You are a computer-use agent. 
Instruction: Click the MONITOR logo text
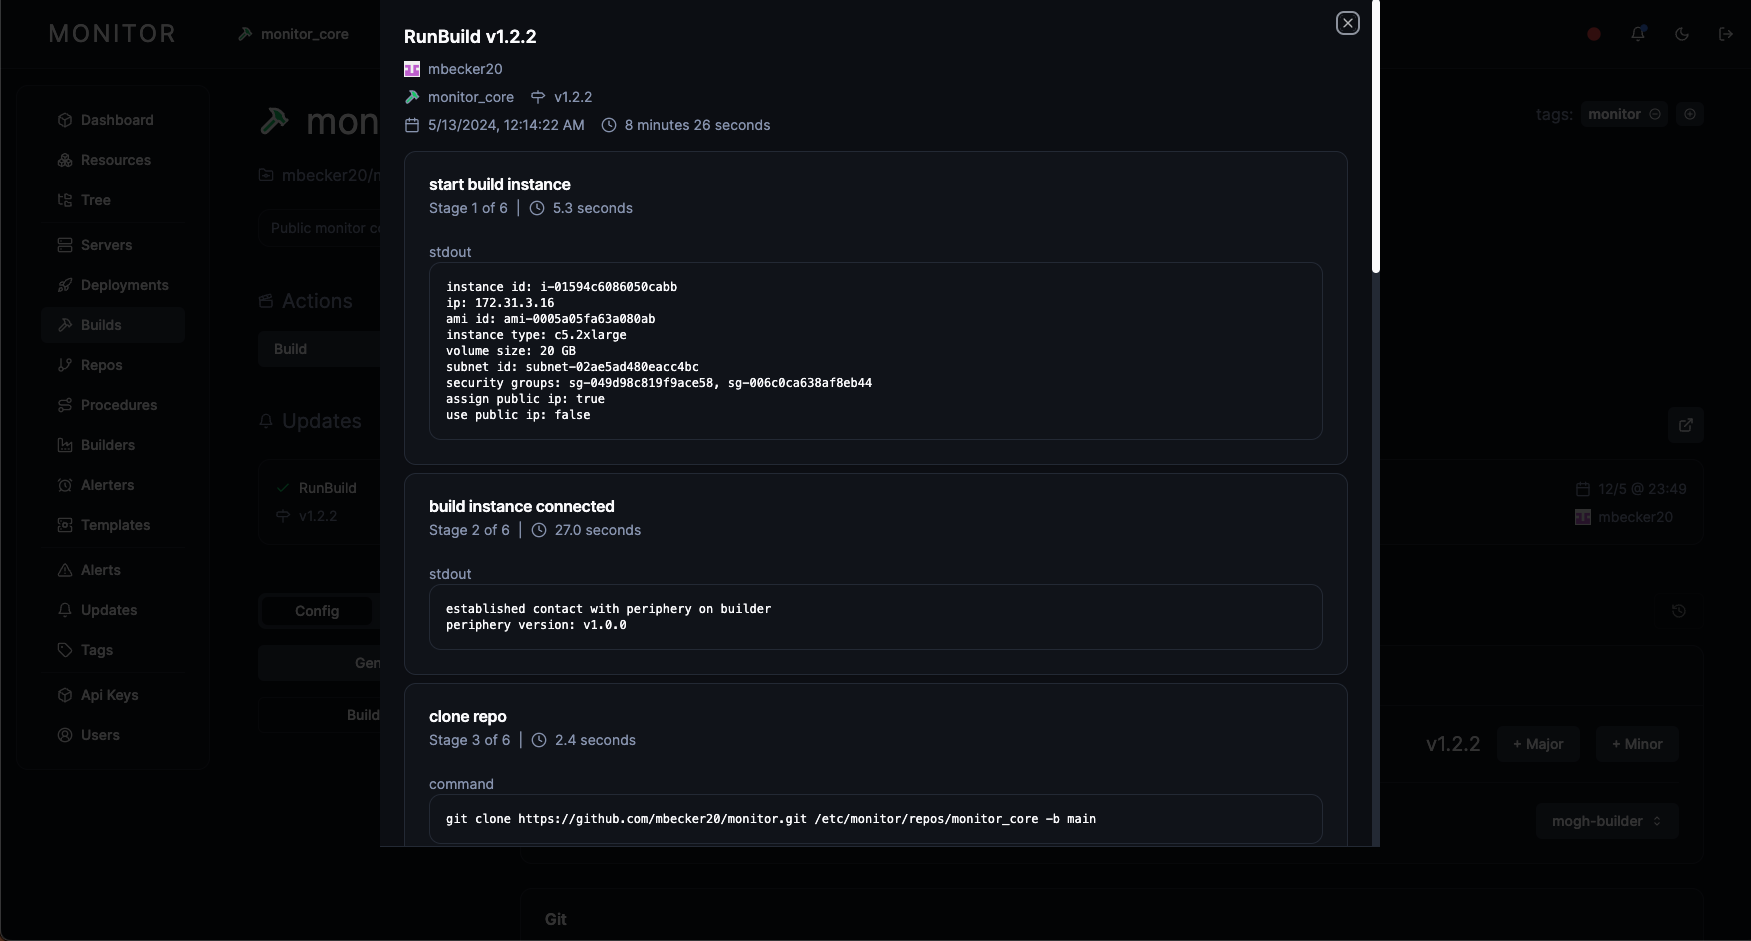(x=112, y=34)
